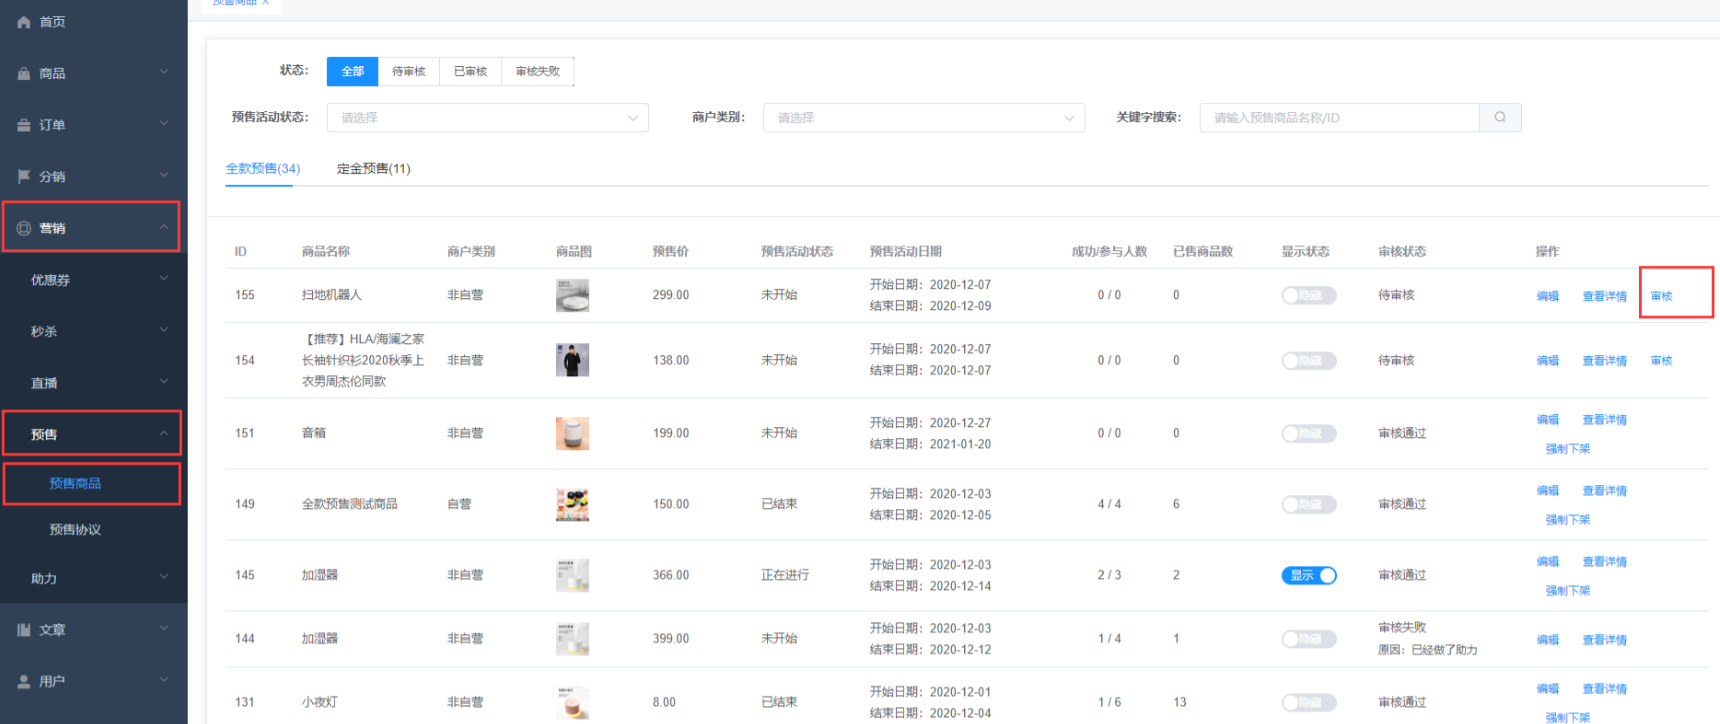Viewport: 1720px width, 724px height.
Task: Click the magnifier search button
Action: click(x=1500, y=118)
